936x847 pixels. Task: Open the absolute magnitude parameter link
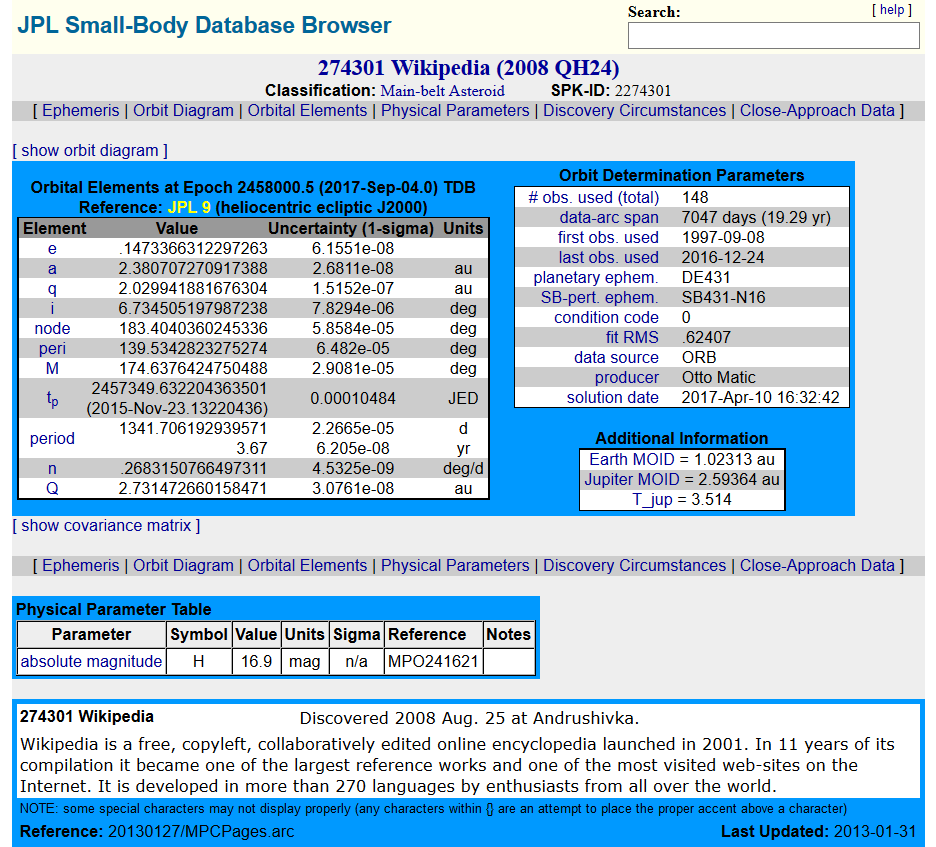pyautogui.click(x=91, y=661)
